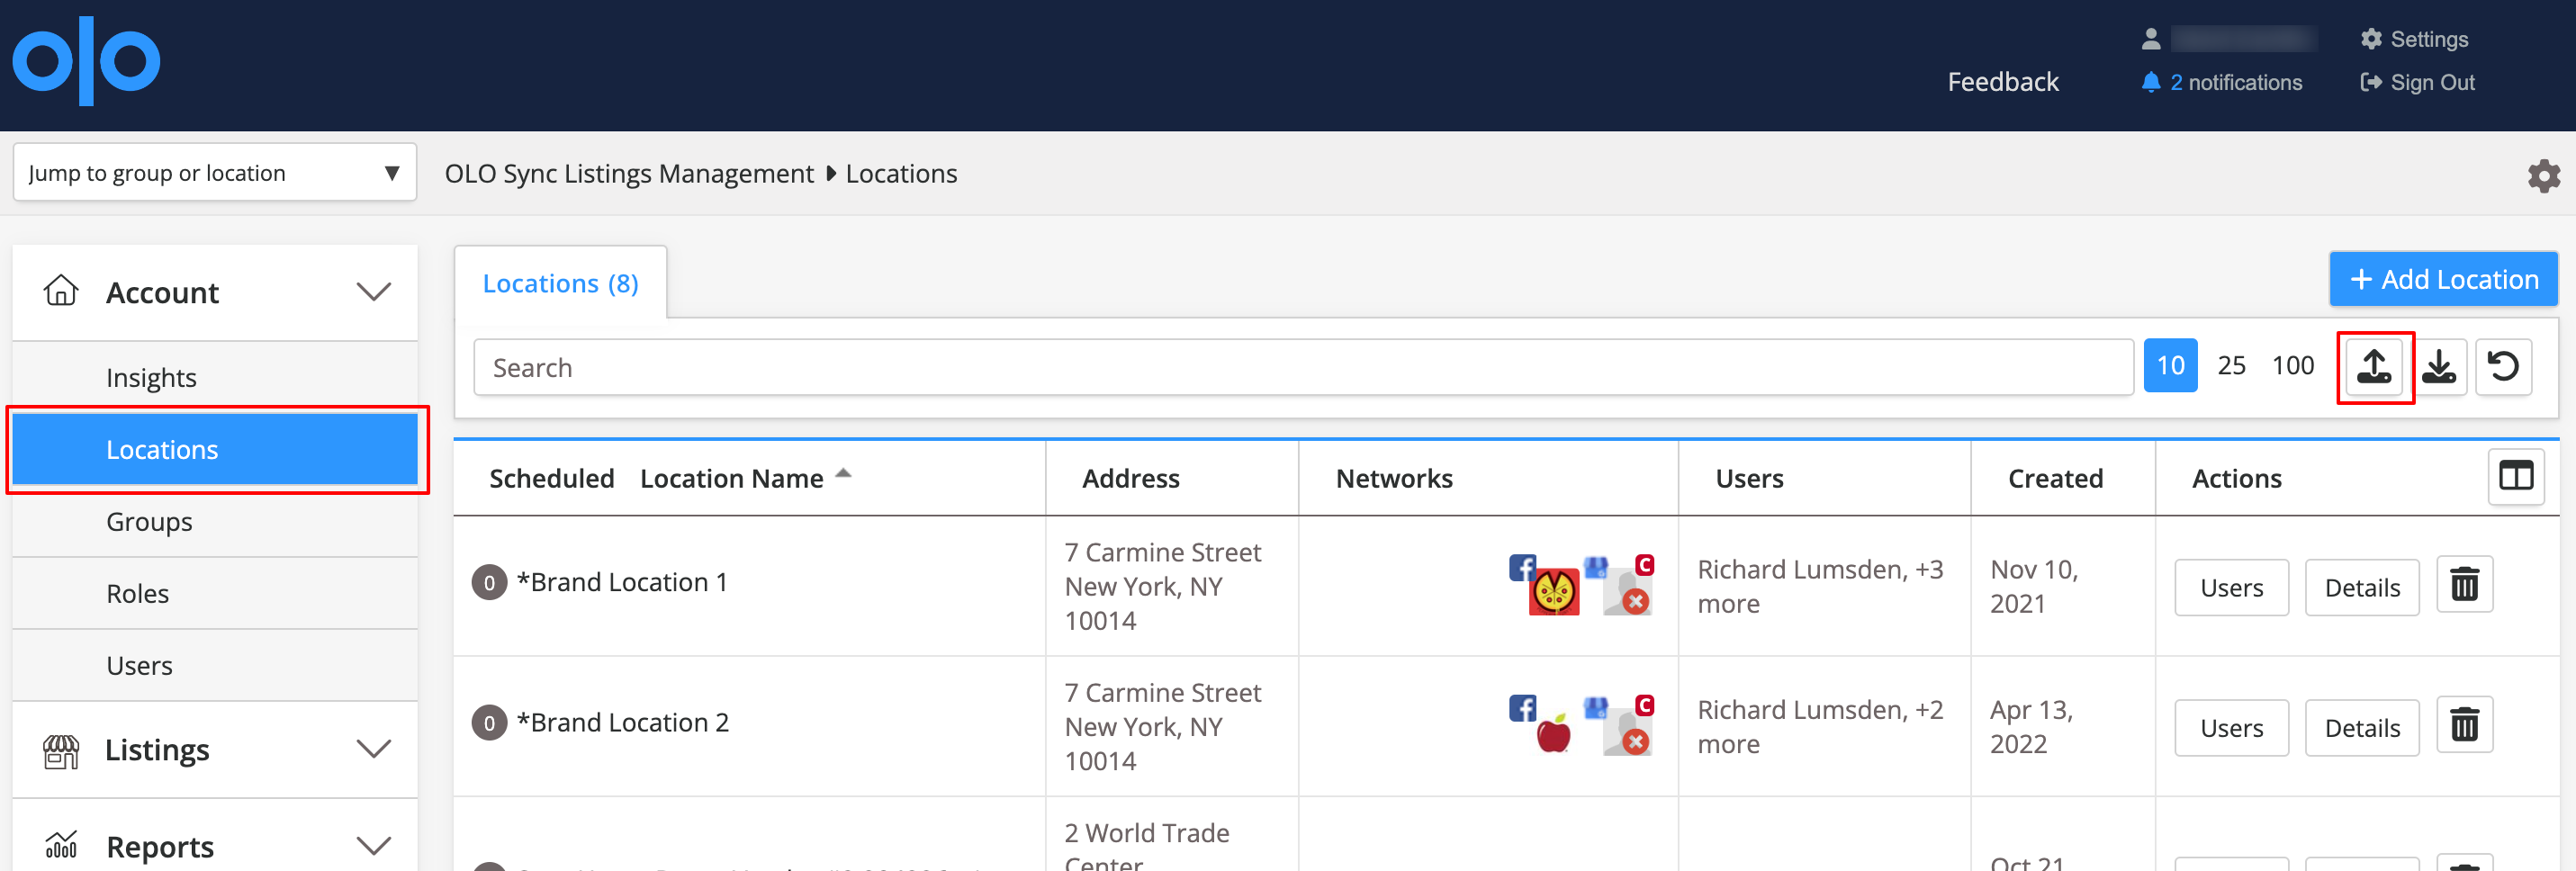Viewport: 2576px width, 871px height.
Task: Click OLO Sync Listings Management breadcrumb
Action: (x=629, y=174)
